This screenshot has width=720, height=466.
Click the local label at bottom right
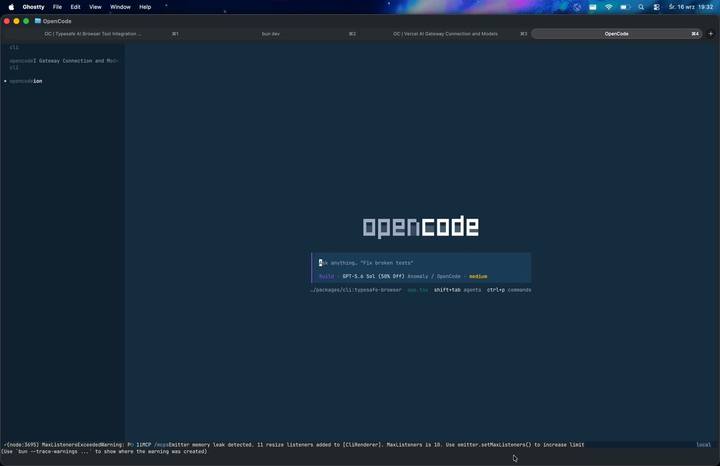pos(703,445)
